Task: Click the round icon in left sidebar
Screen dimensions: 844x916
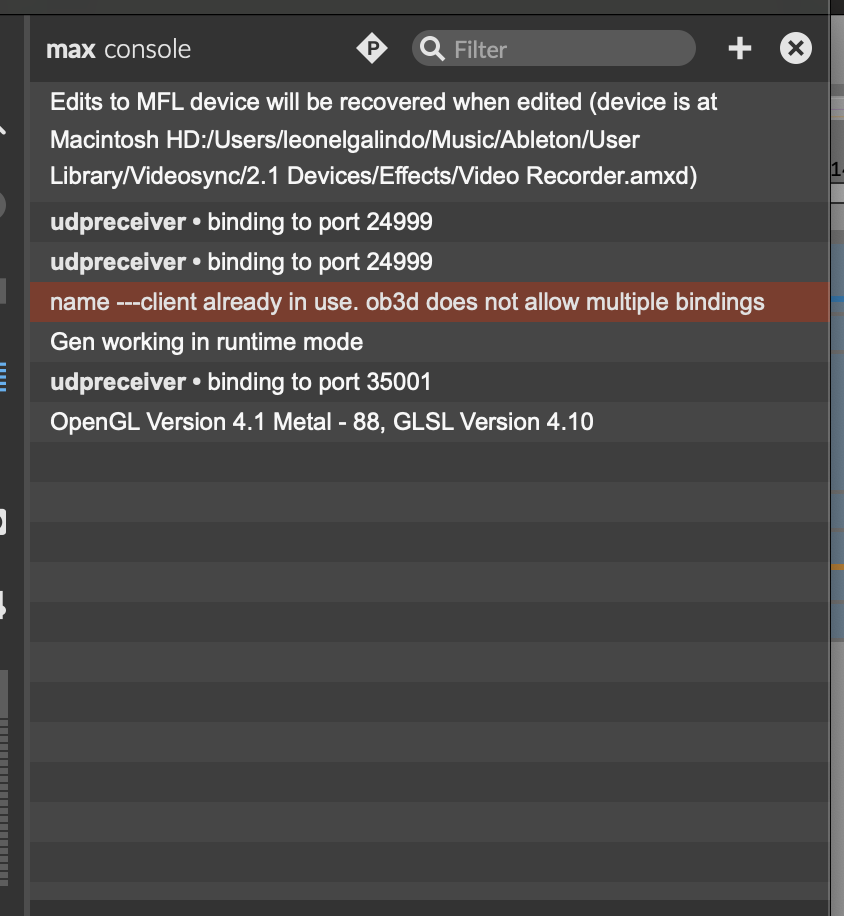Action: (3, 205)
